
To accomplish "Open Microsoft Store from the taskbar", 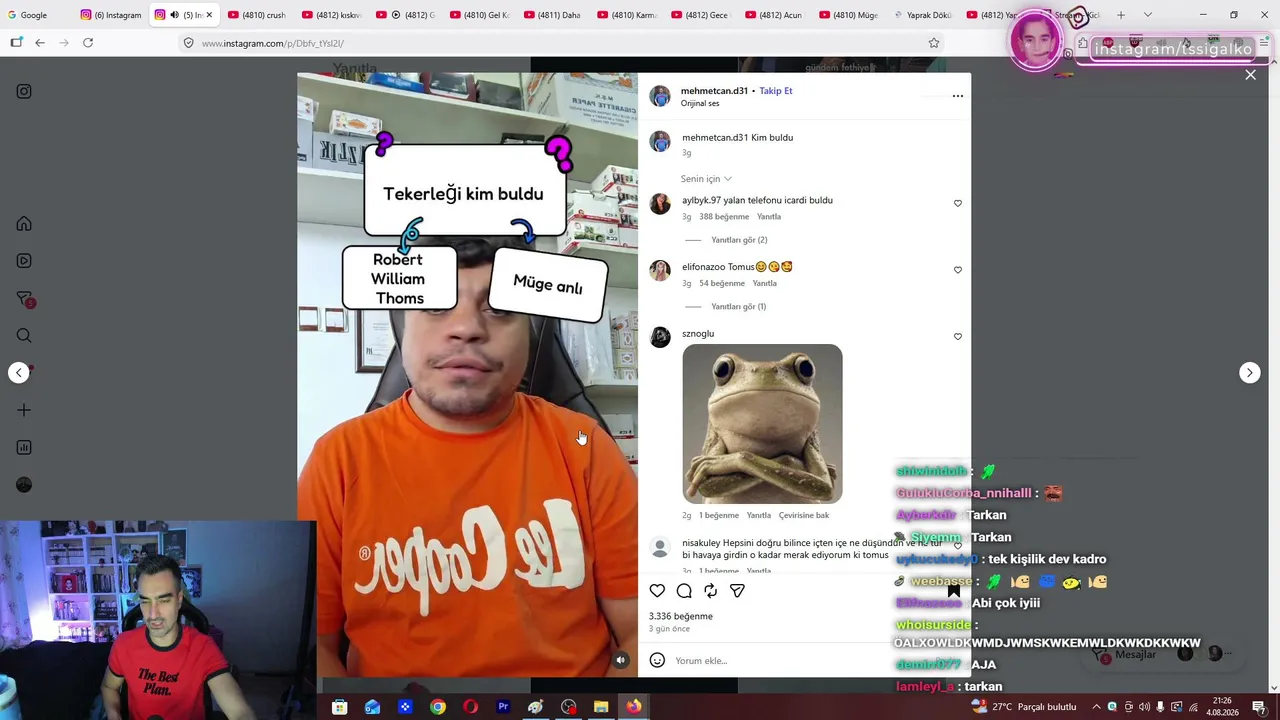I will point(339,707).
